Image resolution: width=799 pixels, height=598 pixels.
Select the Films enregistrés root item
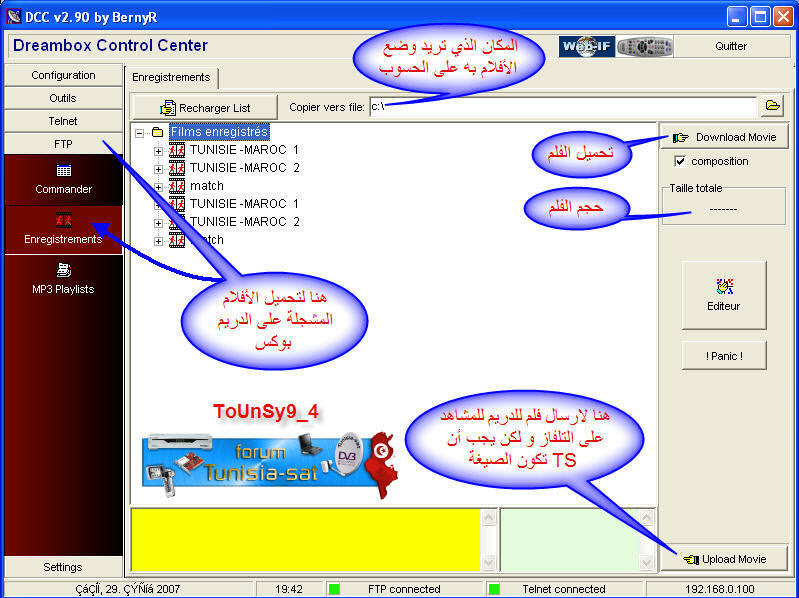click(x=219, y=132)
